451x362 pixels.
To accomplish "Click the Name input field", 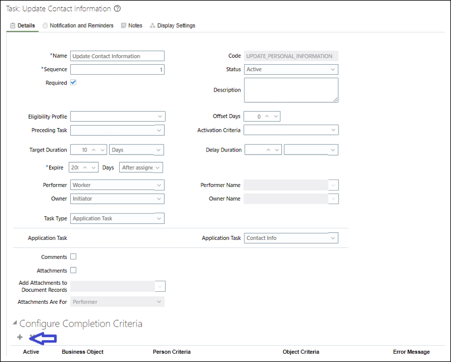I will click(x=117, y=56).
